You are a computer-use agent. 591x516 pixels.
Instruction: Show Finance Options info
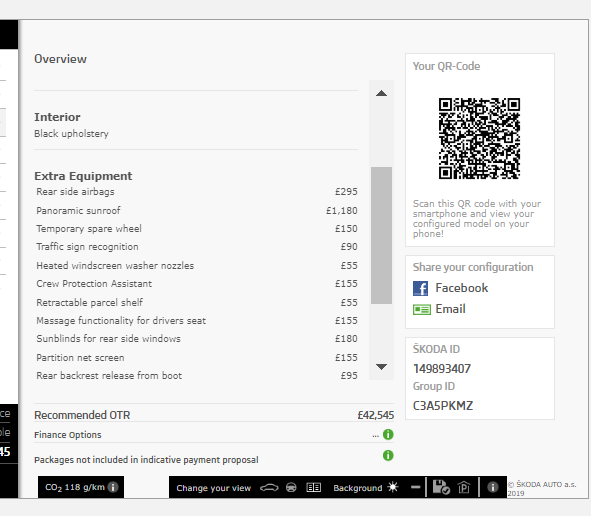(x=388, y=435)
